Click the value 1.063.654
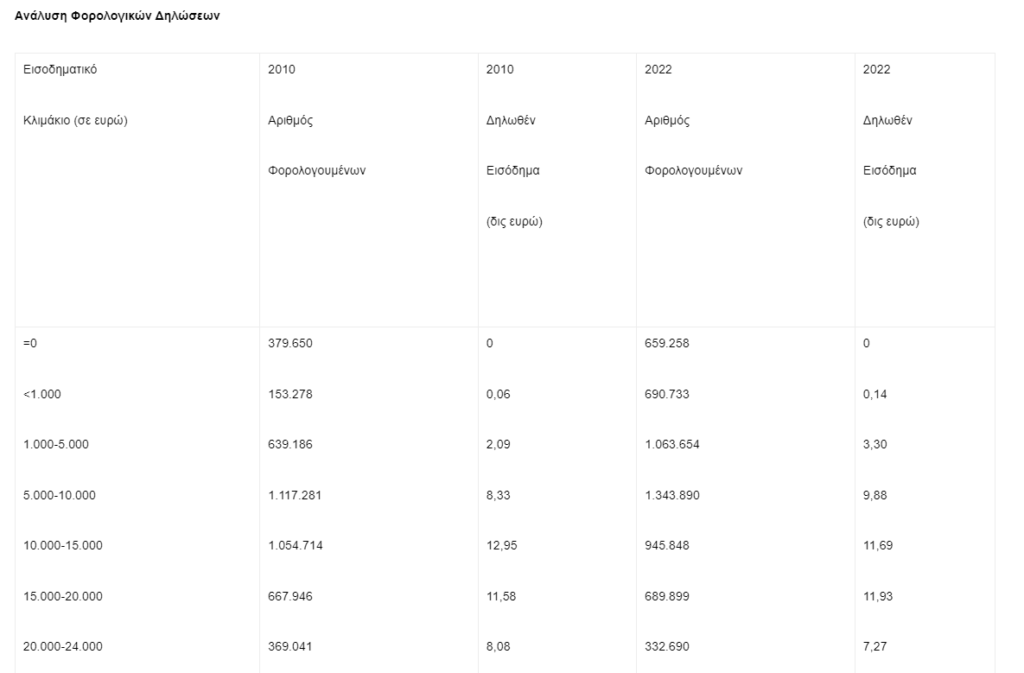The height and width of the screenshot is (673, 1024). click(672, 445)
